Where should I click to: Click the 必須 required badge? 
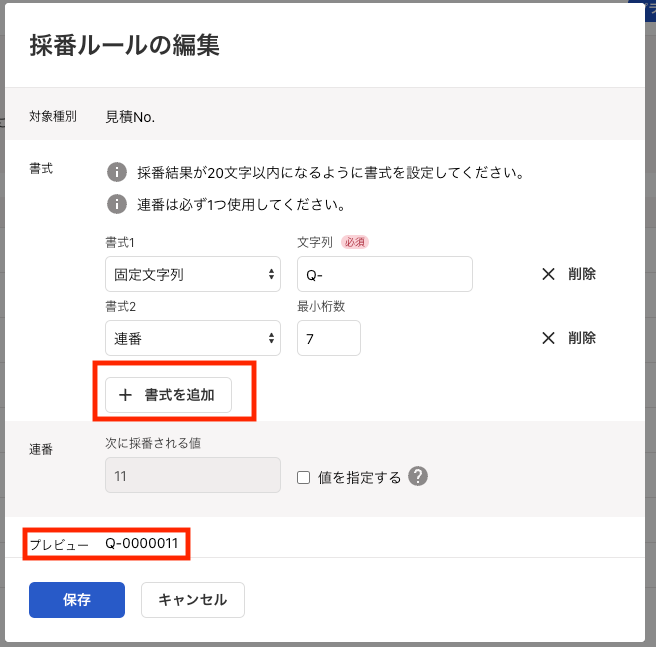(x=355, y=242)
